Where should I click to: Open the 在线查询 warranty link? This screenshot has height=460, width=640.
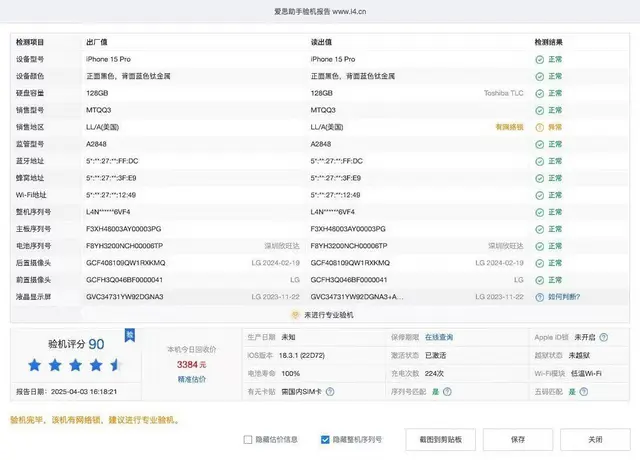pos(439,337)
